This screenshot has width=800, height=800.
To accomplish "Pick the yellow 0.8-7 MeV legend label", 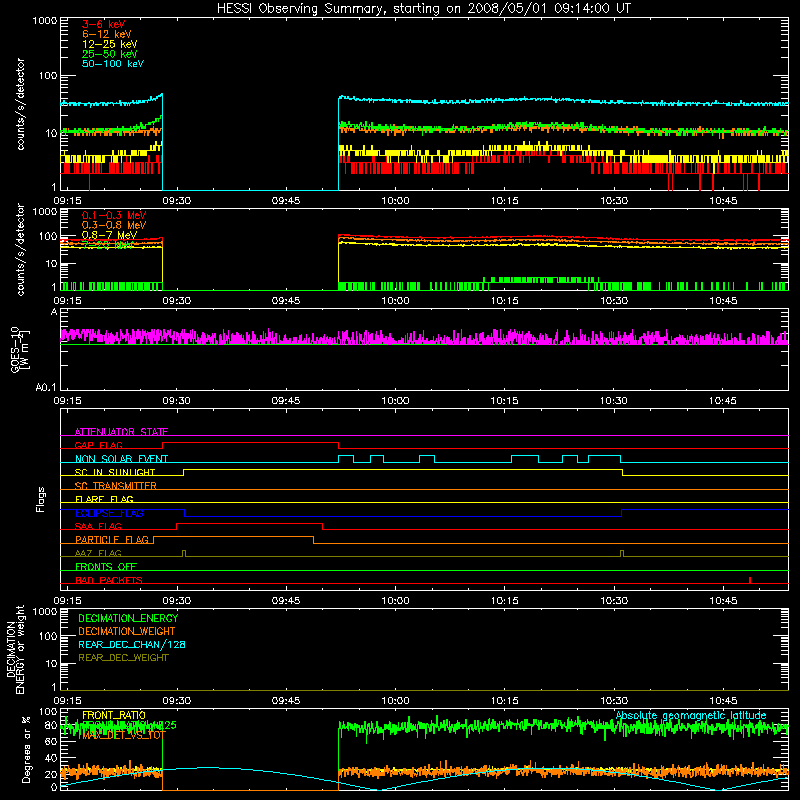I will (109, 235).
